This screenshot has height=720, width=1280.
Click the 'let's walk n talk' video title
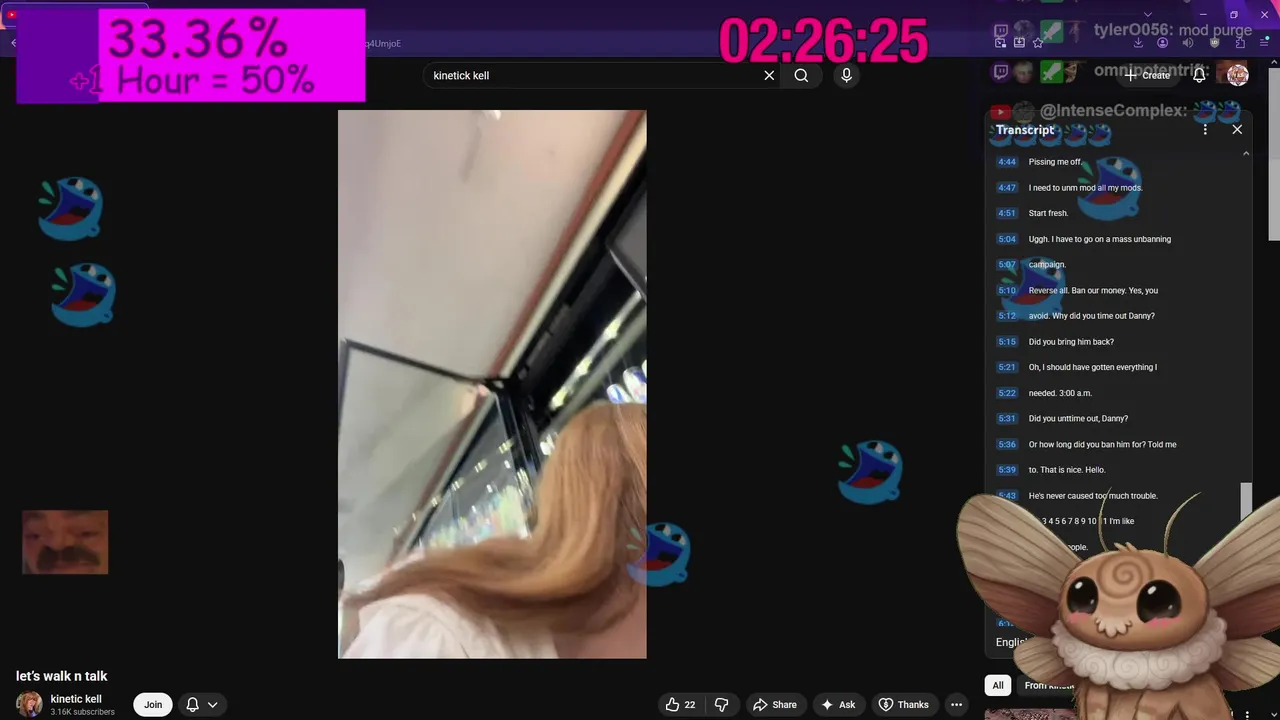[61, 676]
